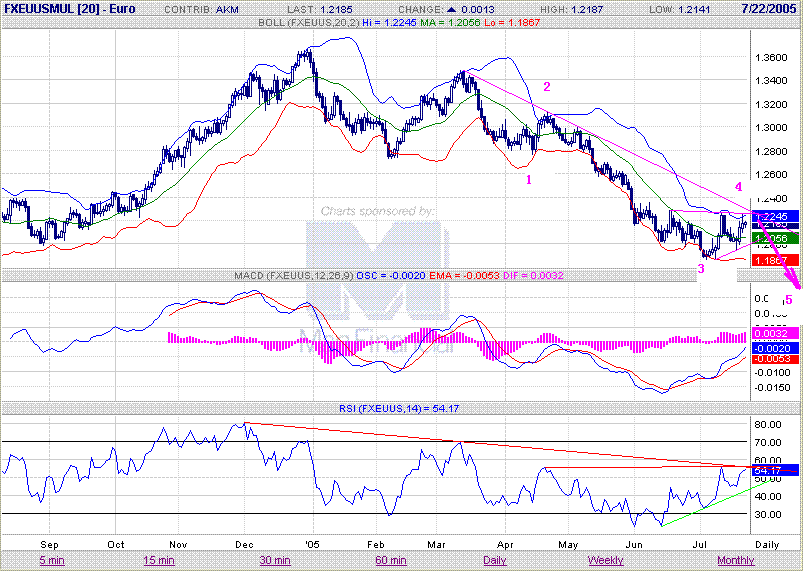The width and height of the screenshot is (803, 571).
Task: Open the Monthly timeframe link
Action: pyautogui.click(x=735, y=560)
